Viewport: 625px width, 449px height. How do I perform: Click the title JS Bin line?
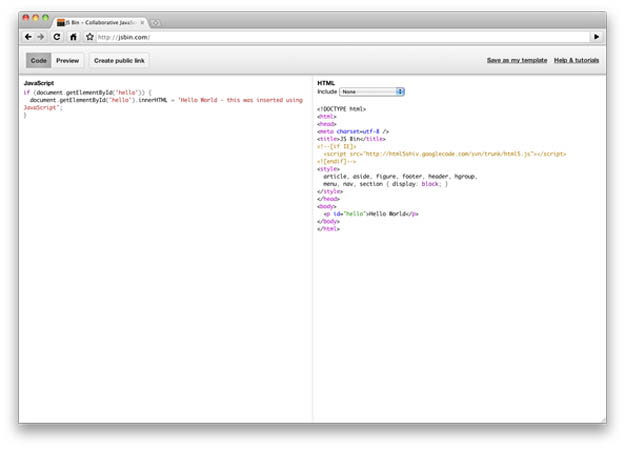coord(351,139)
